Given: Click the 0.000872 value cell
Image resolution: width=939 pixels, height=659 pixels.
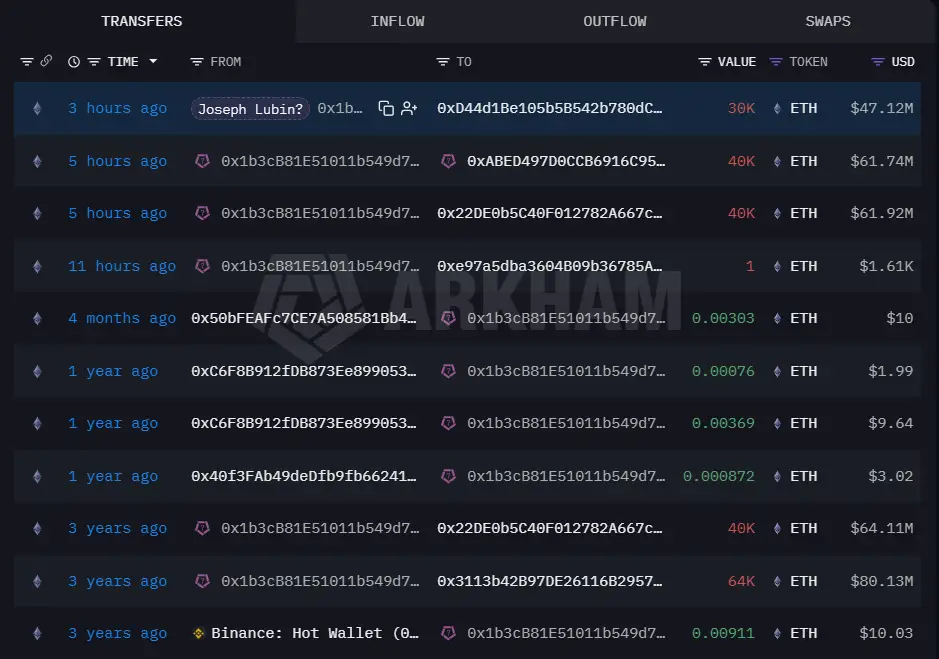Looking at the screenshot, I should point(719,476).
